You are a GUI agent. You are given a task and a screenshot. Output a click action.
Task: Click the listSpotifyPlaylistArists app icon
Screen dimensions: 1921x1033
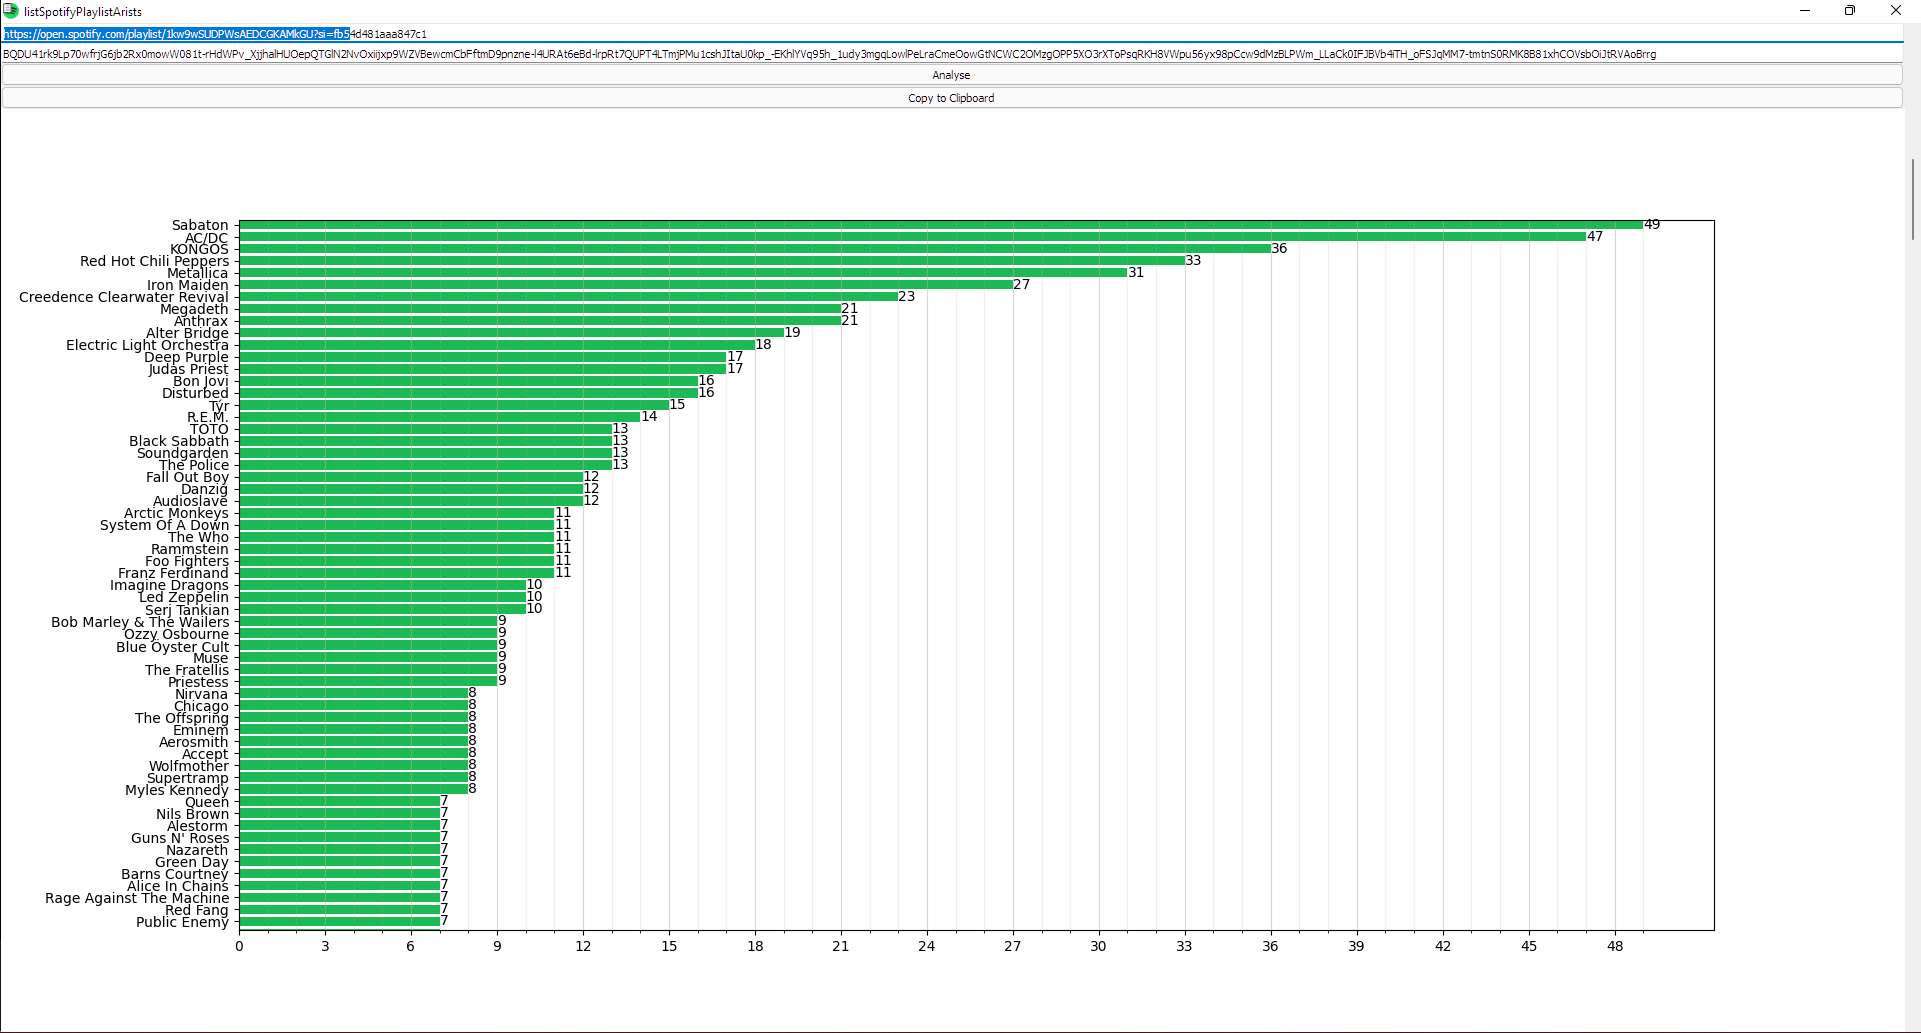[x=11, y=11]
